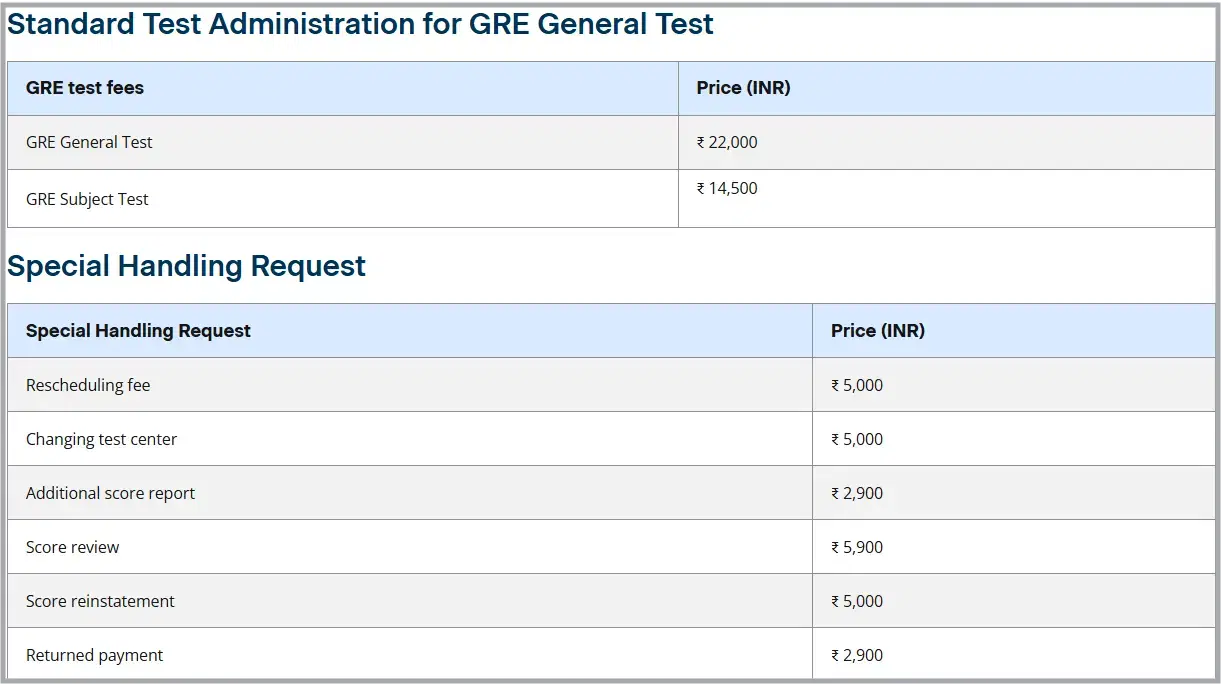Select the "Changing test center" cell
The width and height of the screenshot is (1221, 684).
click(101, 438)
